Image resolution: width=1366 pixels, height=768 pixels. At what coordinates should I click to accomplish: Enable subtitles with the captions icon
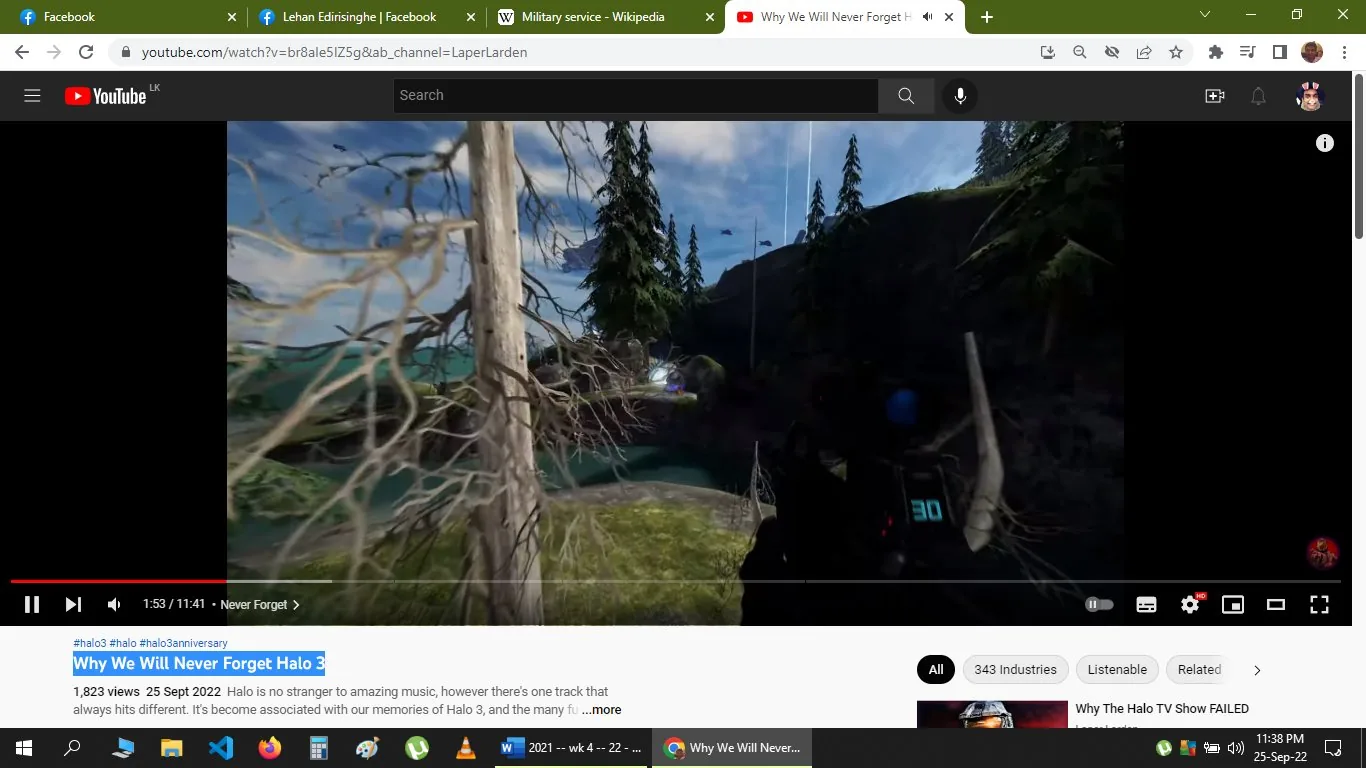tap(1146, 604)
